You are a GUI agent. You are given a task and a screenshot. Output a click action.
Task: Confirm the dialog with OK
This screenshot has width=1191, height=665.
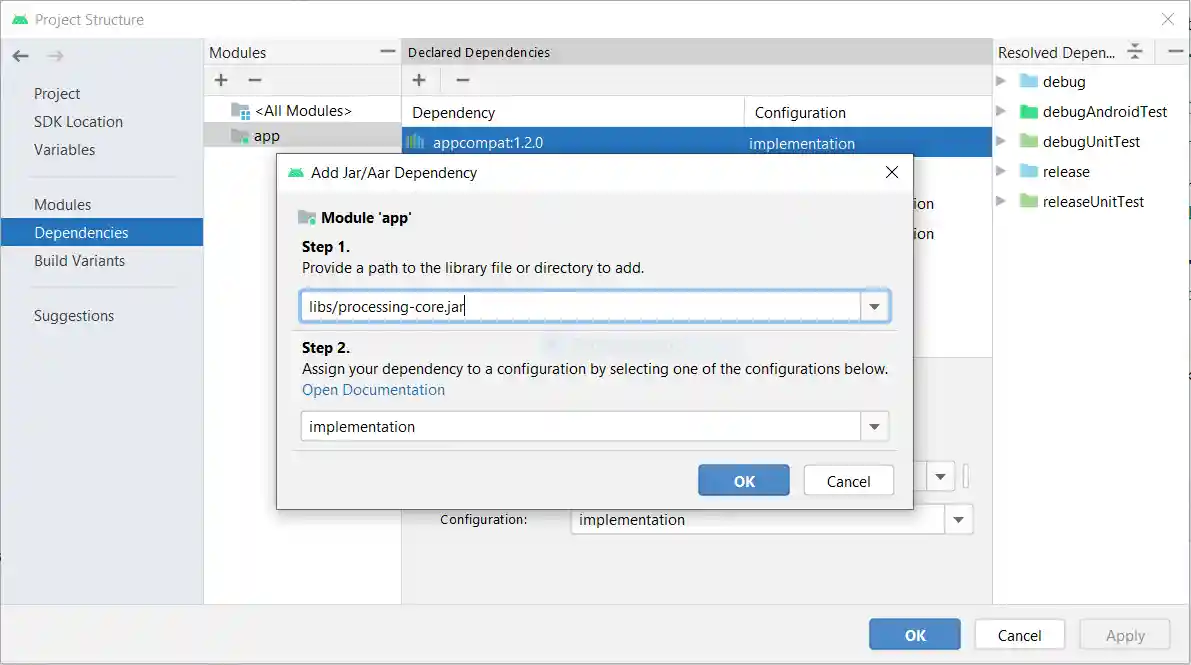coord(743,480)
